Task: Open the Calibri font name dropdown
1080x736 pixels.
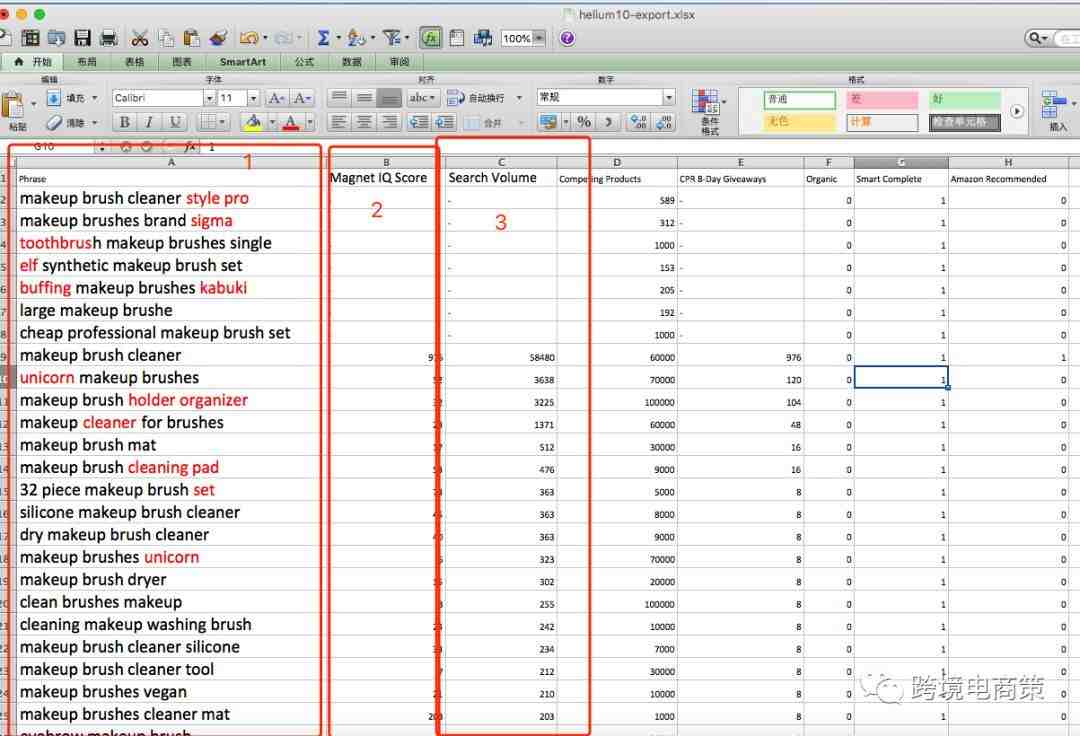Action: click(209, 98)
